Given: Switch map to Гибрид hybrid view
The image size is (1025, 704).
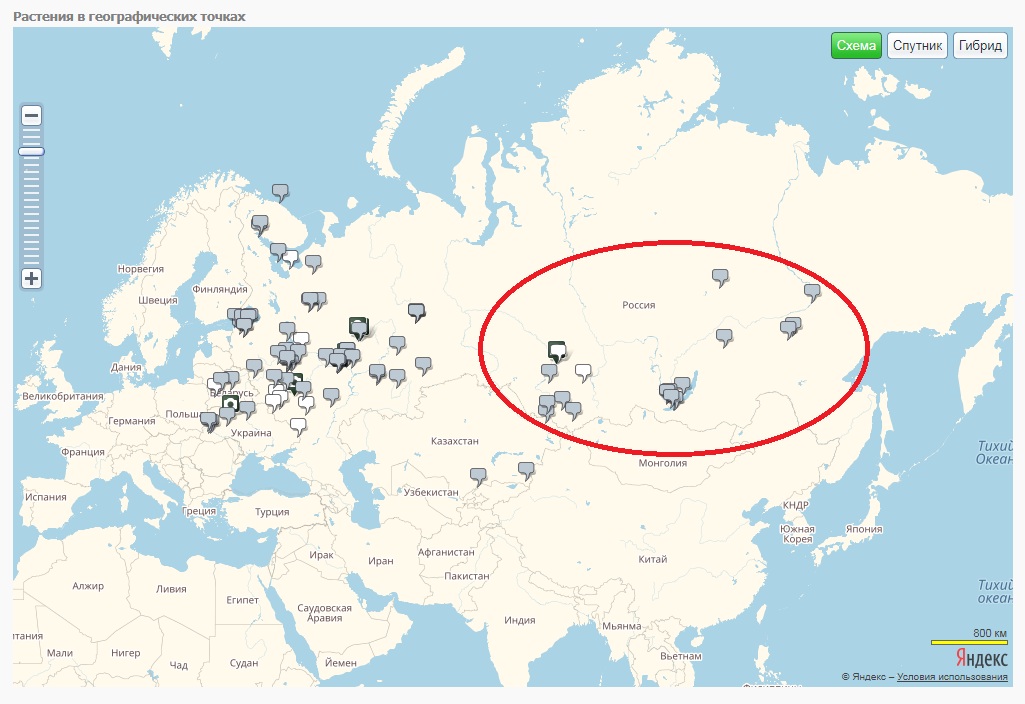Looking at the screenshot, I should (980, 46).
